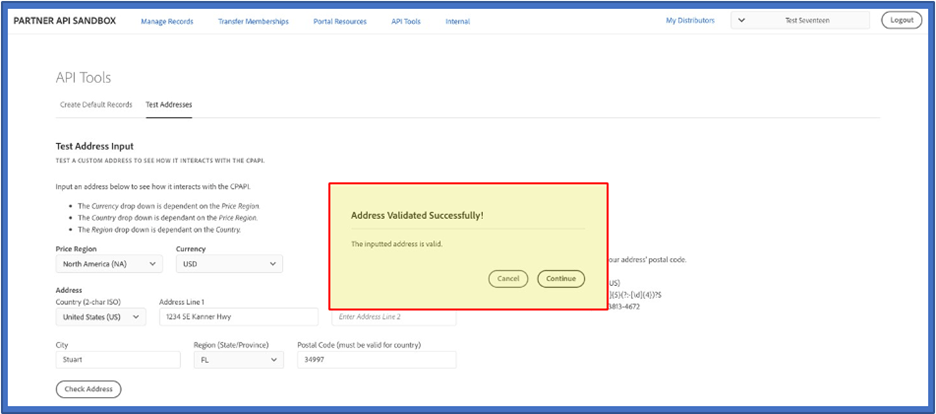Open the Internal navigation item
The height and width of the screenshot is (414, 936).
pyautogui.click(x=457, y=21)
